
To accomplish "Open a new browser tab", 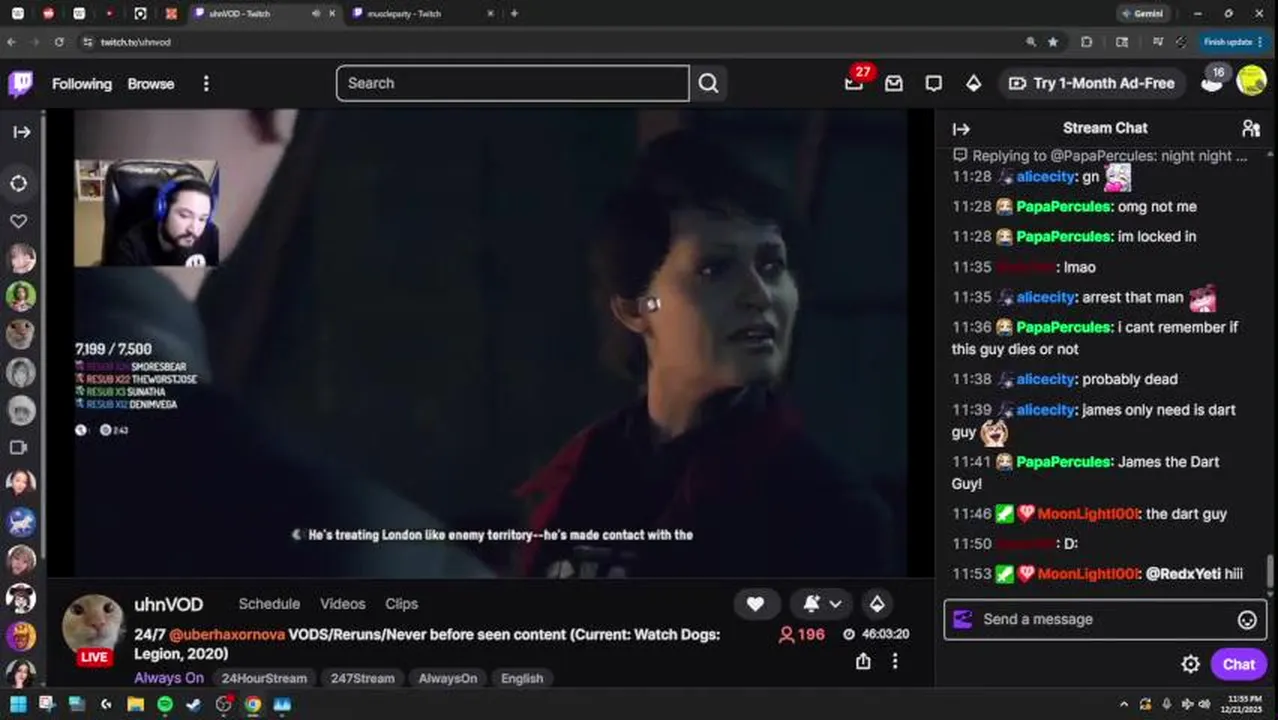I will (x=514, y=14).
